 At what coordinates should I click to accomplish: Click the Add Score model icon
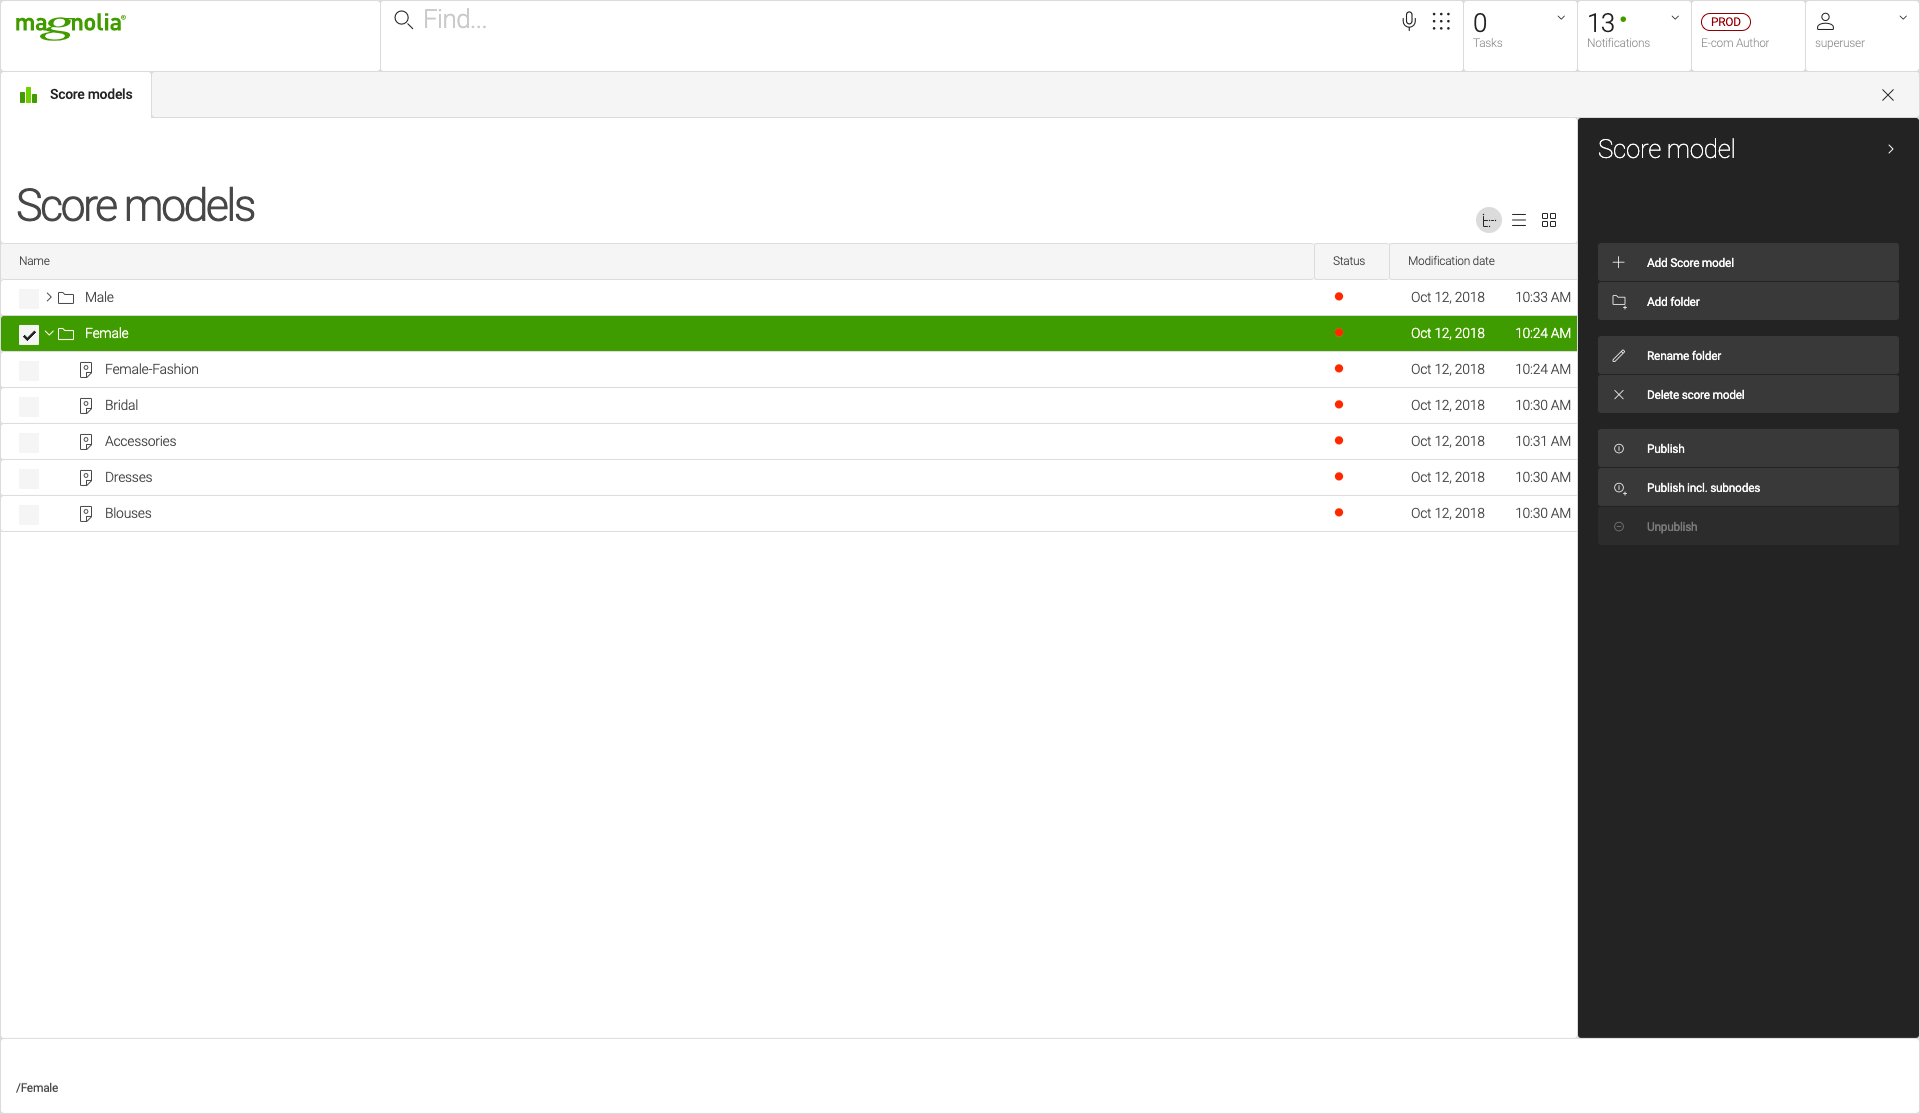(x=1618, y=261)
